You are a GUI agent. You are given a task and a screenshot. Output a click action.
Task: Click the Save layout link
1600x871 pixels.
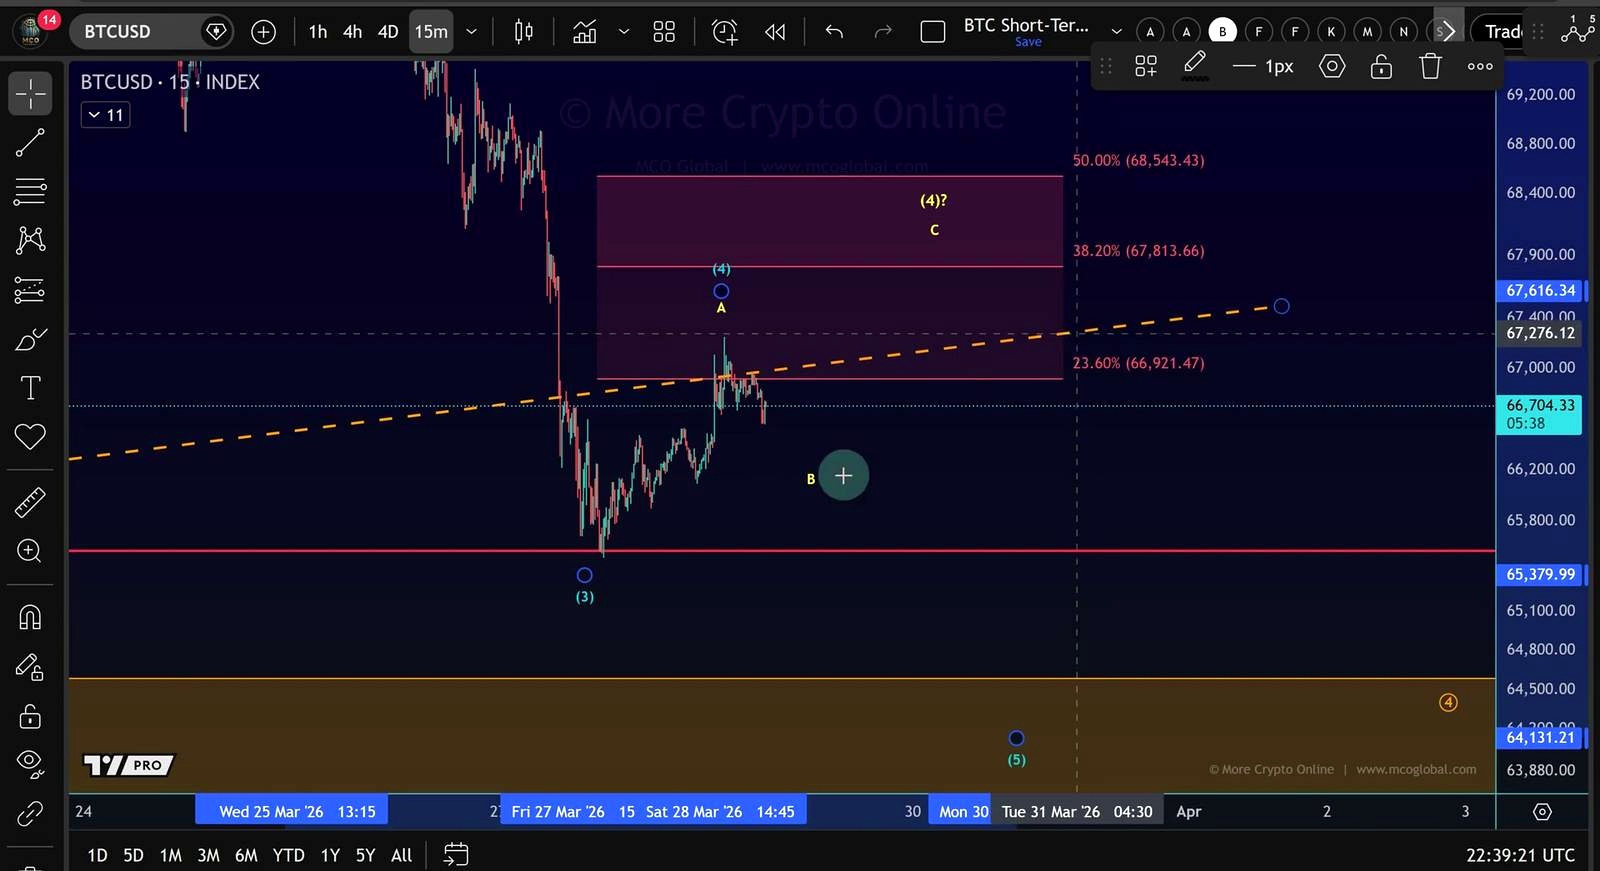[1028, 42]
